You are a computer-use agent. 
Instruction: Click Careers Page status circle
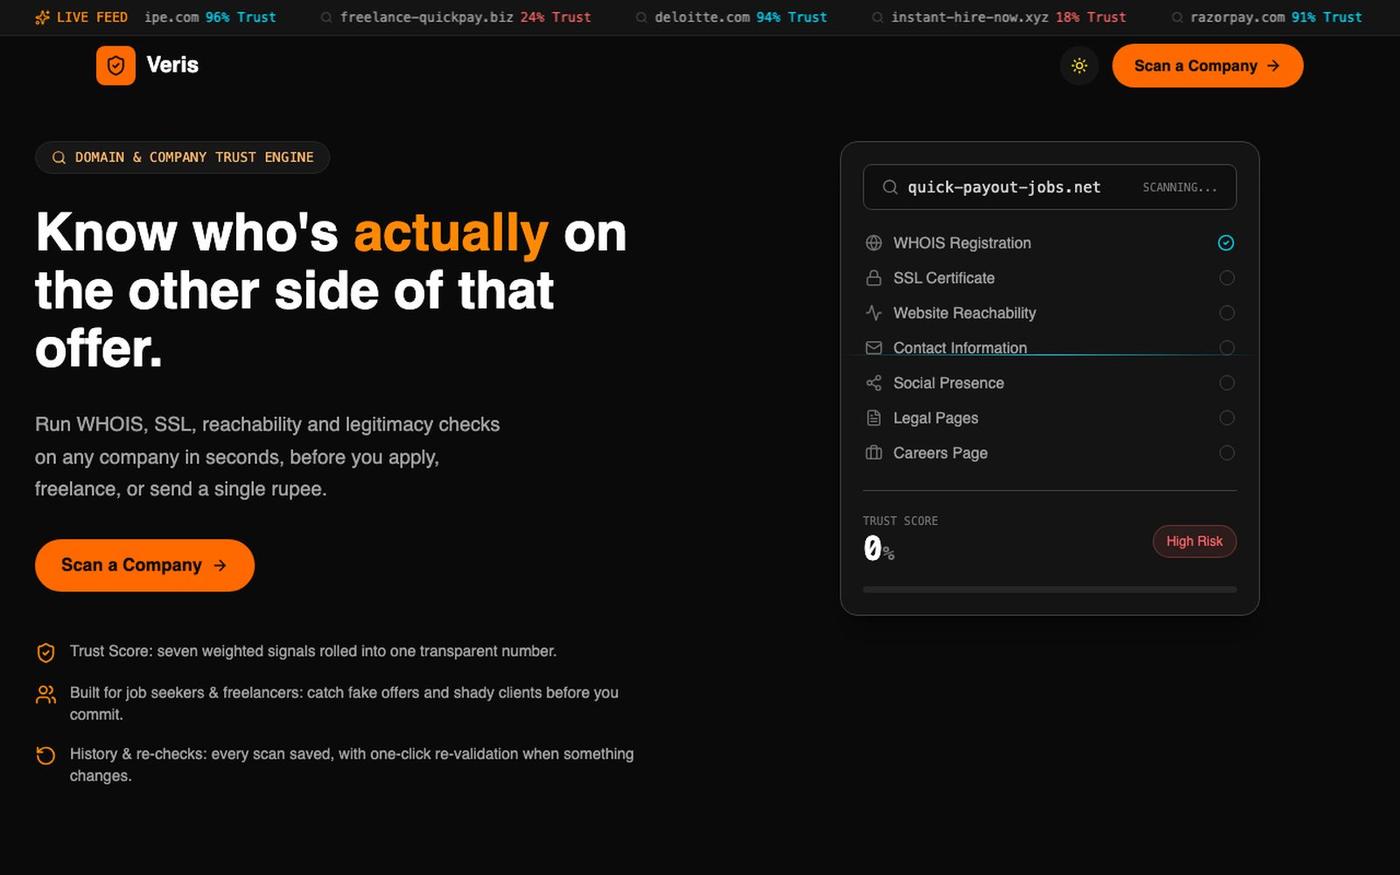[1227, 453]
